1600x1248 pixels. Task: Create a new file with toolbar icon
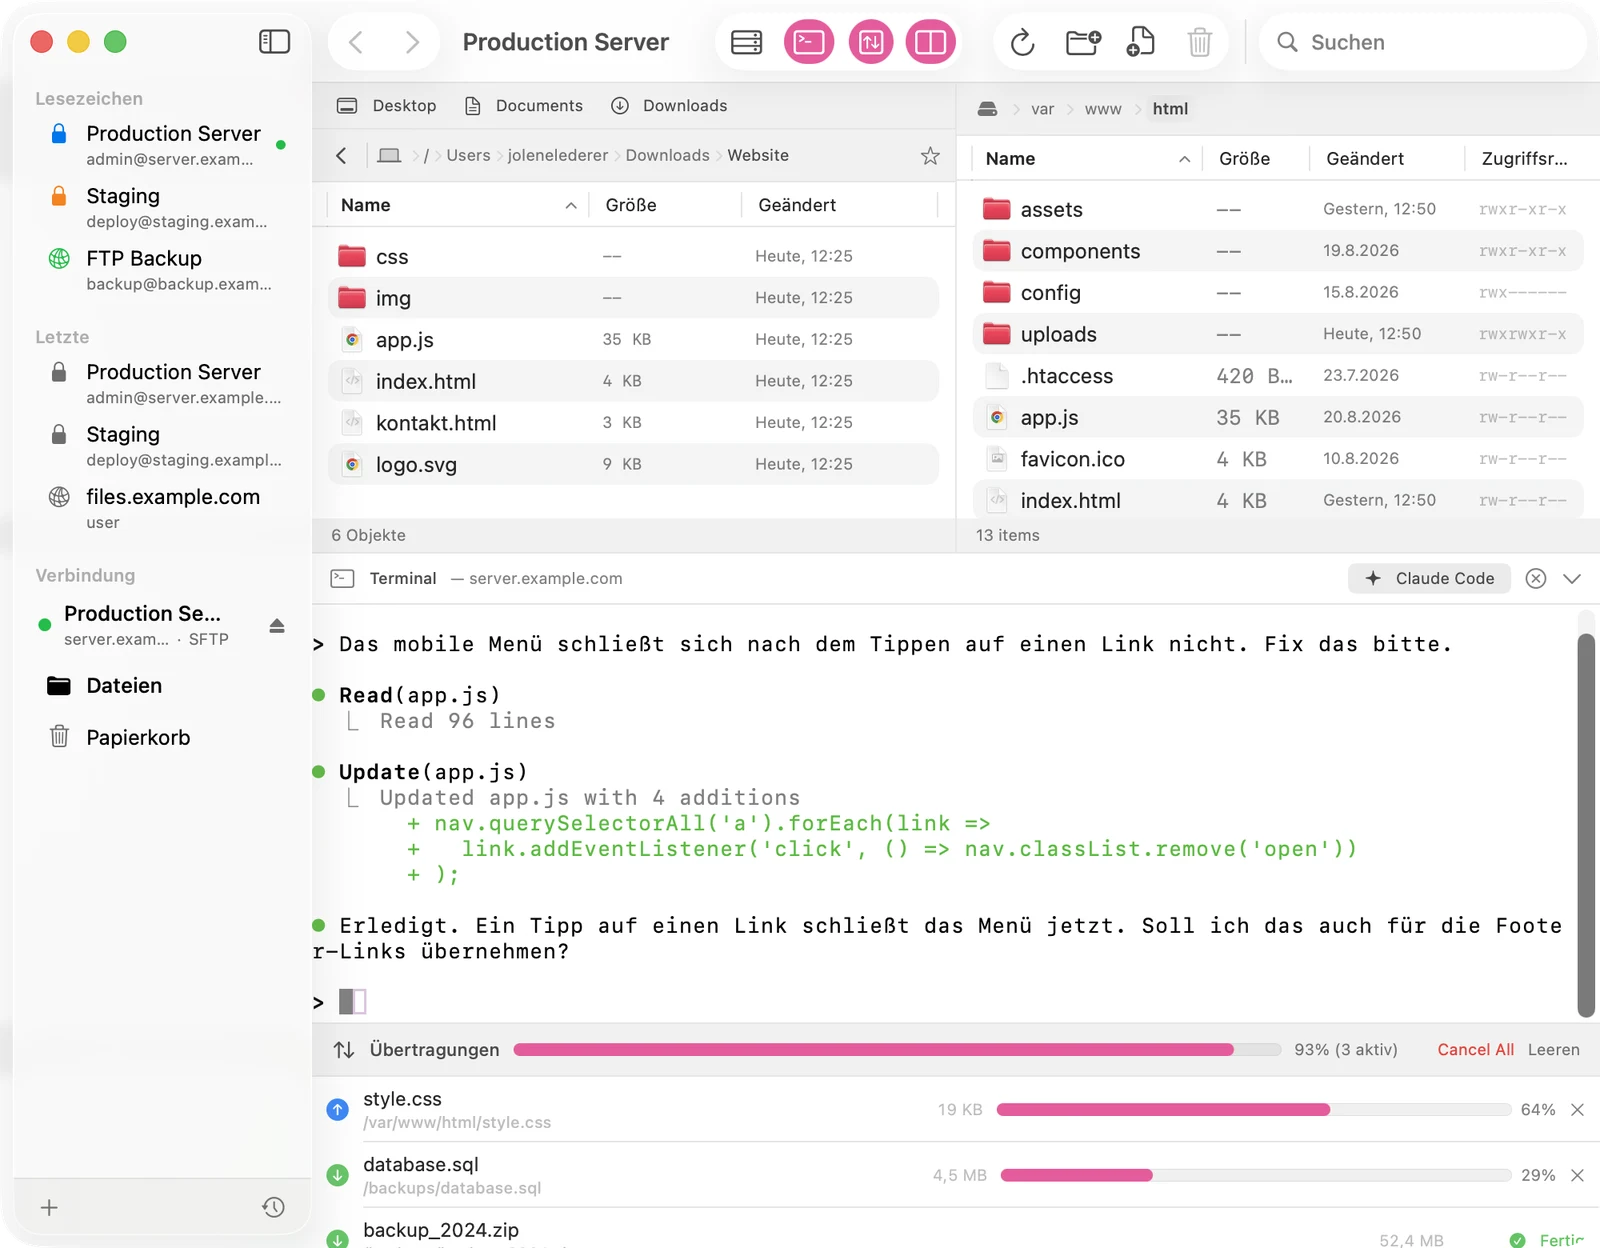click(1141, 42)
